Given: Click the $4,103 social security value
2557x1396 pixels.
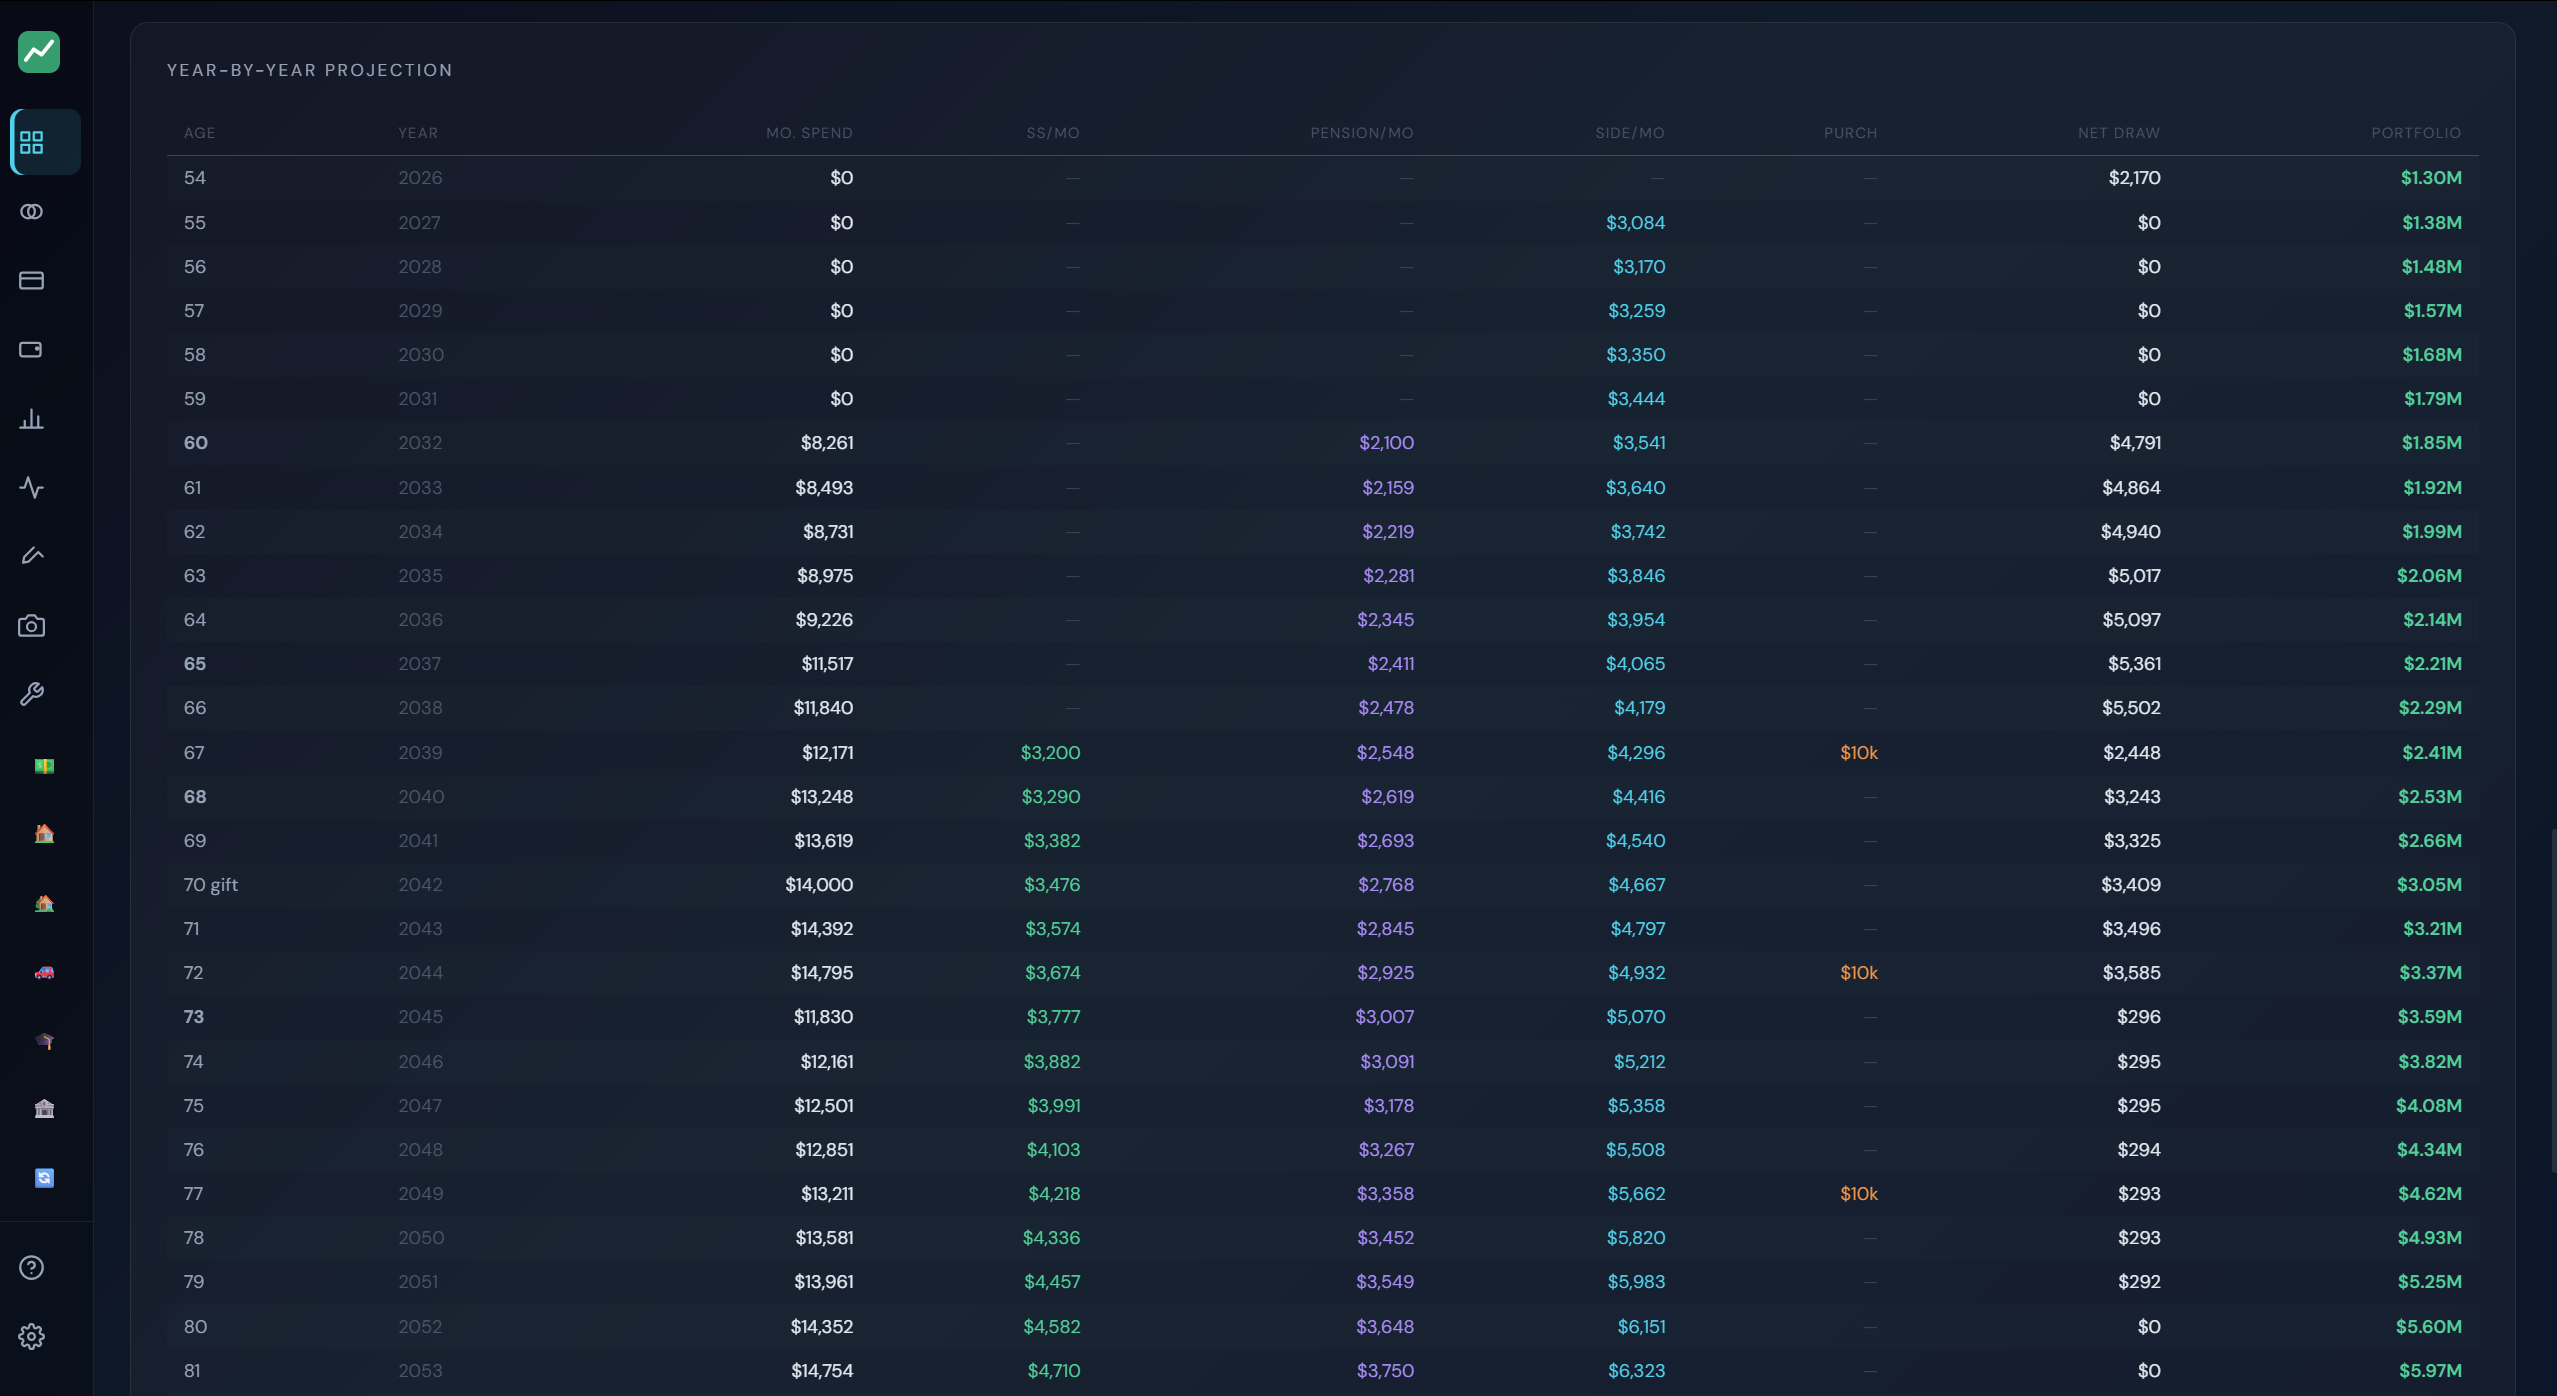Looking at the screenshot, I should (1054, 1150).
